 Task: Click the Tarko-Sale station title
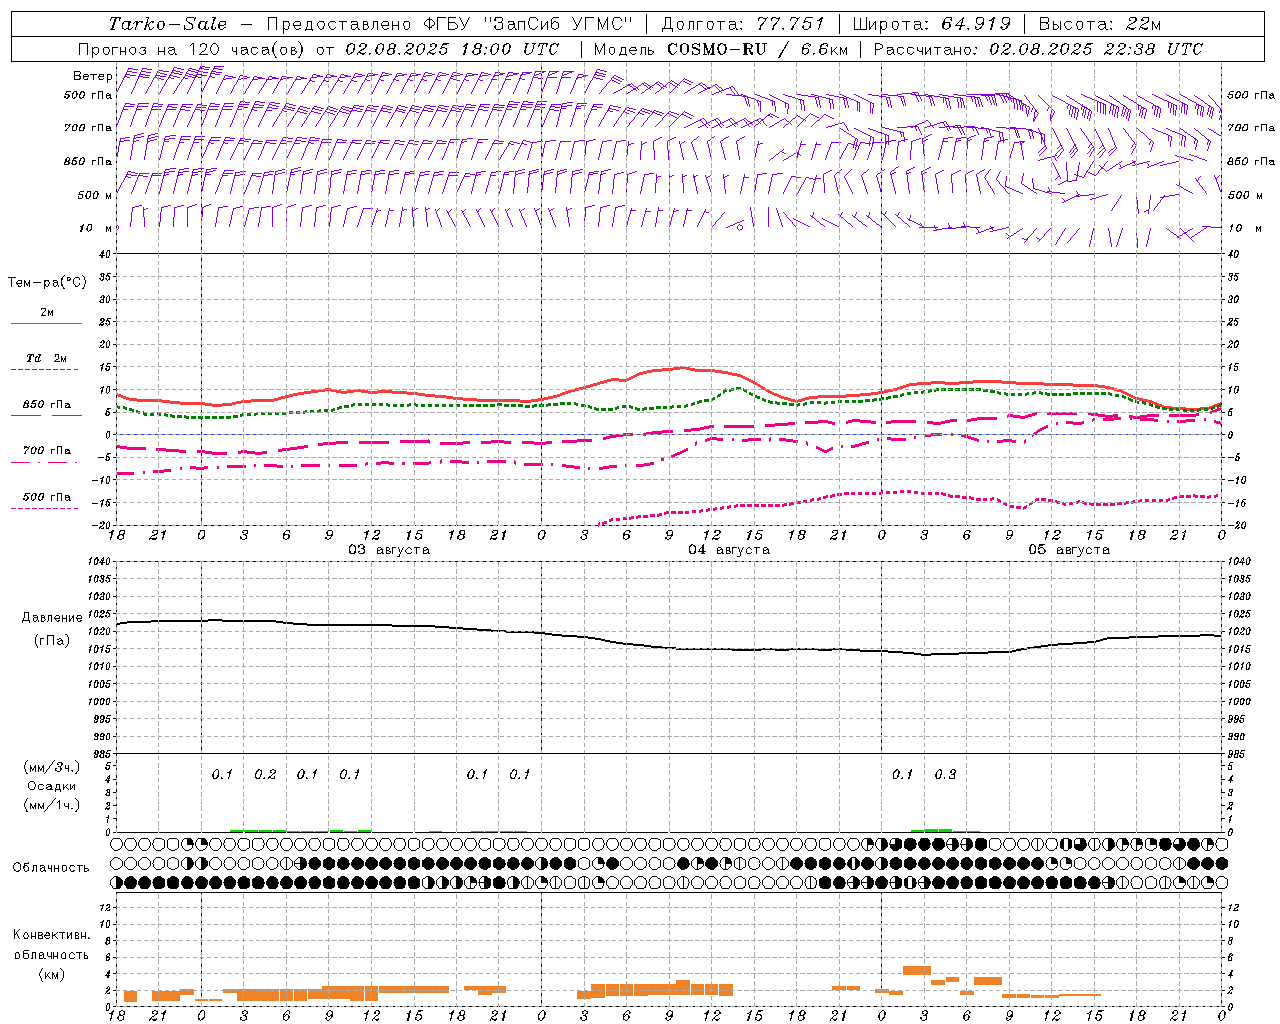pyautogui.click(x=167, y=24)
